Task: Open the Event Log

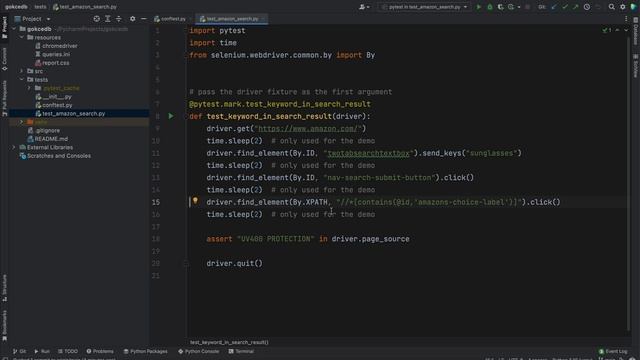Action: click(x=613, y=351)
